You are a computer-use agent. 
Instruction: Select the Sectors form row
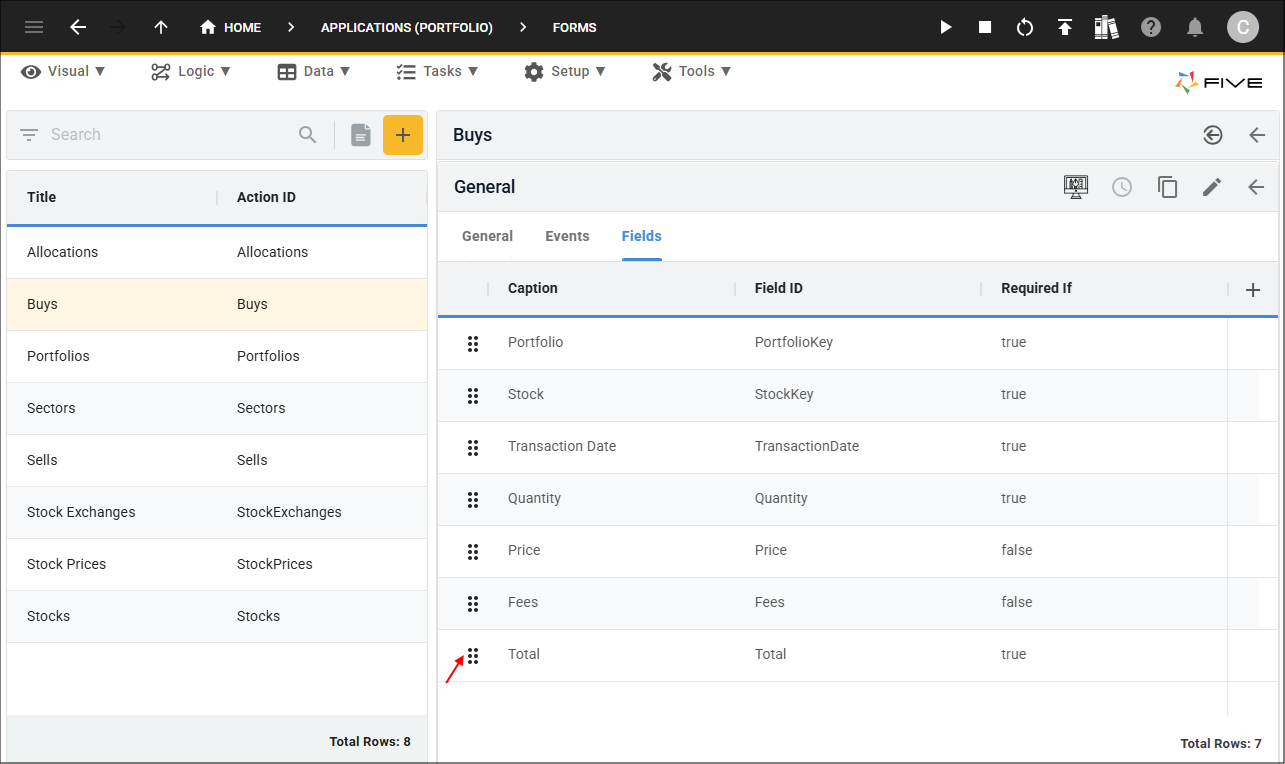click(217, 408)
